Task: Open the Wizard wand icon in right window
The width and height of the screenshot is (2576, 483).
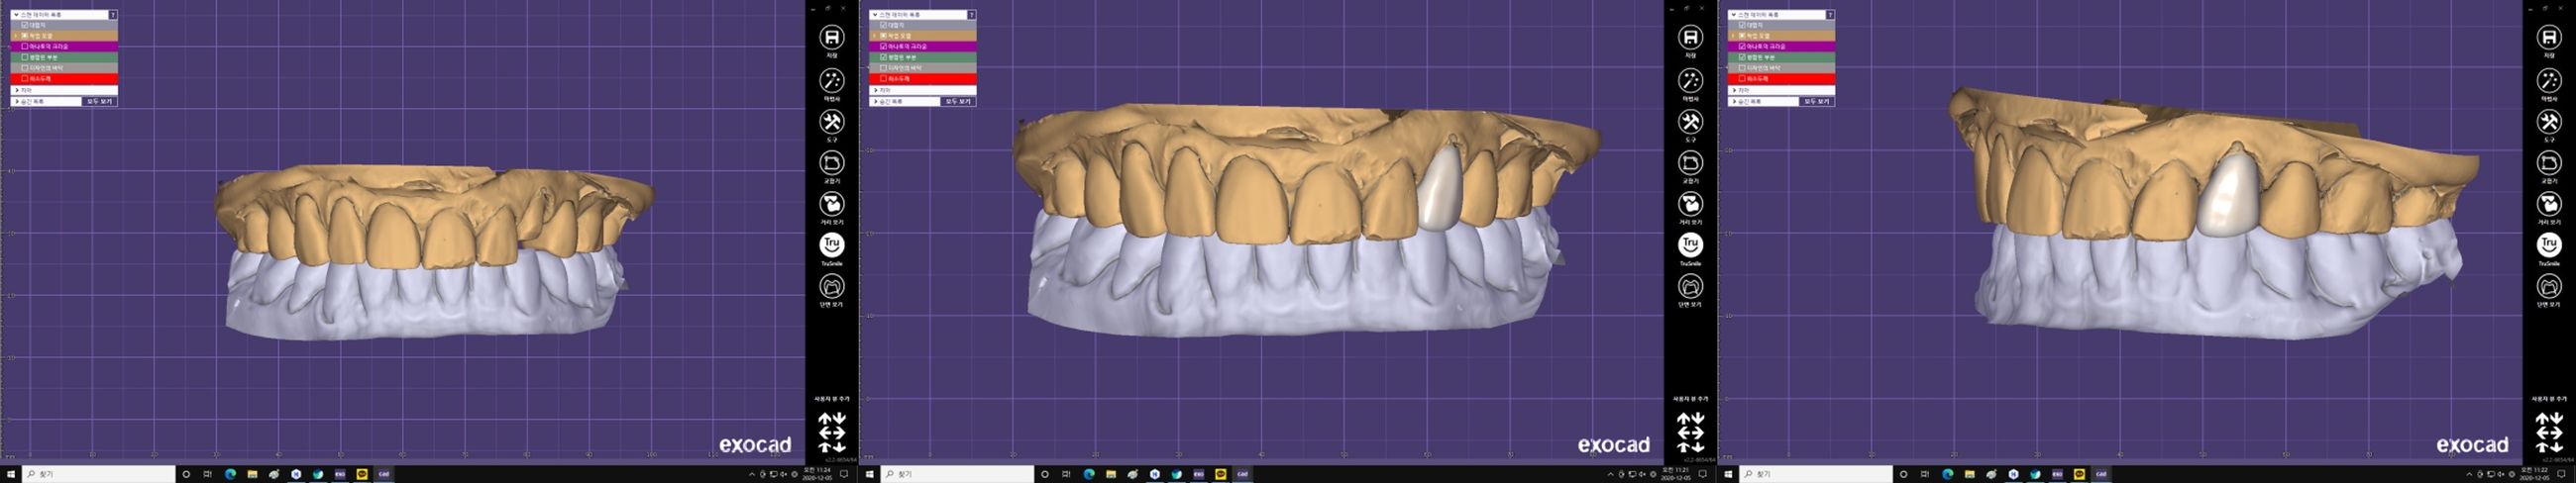Action: point(2548,80)
